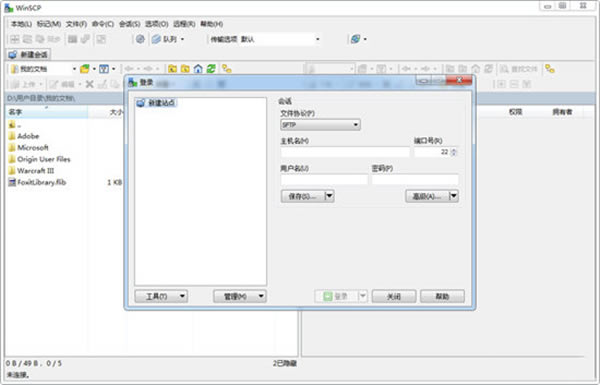600x385 pixels.
Task: Go to the parent directory in the left panel
Action: point(173,69)
